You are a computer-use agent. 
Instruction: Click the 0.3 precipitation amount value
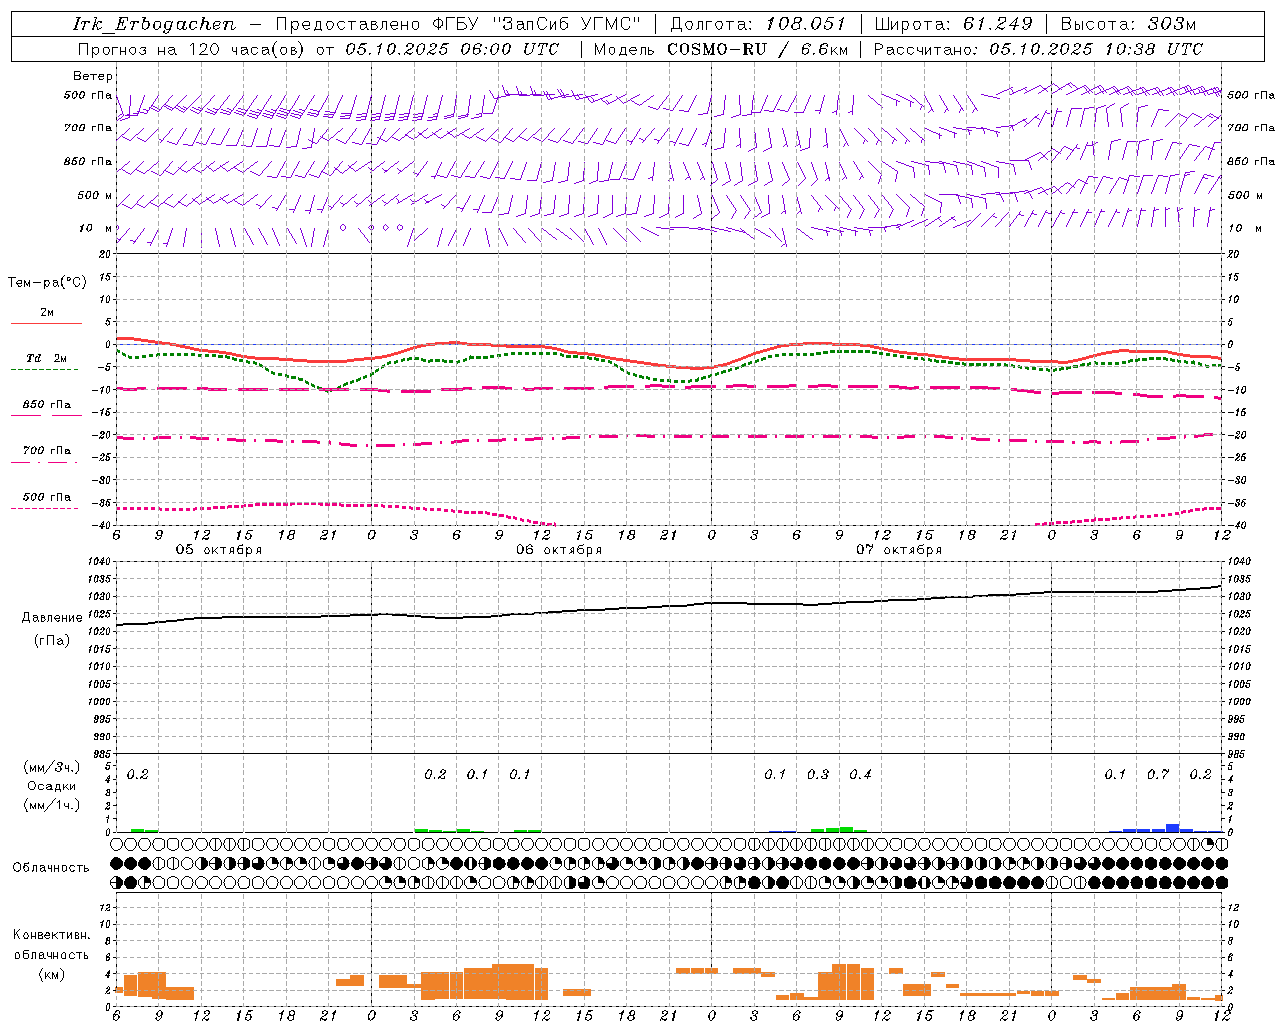(x=818, y=774)
